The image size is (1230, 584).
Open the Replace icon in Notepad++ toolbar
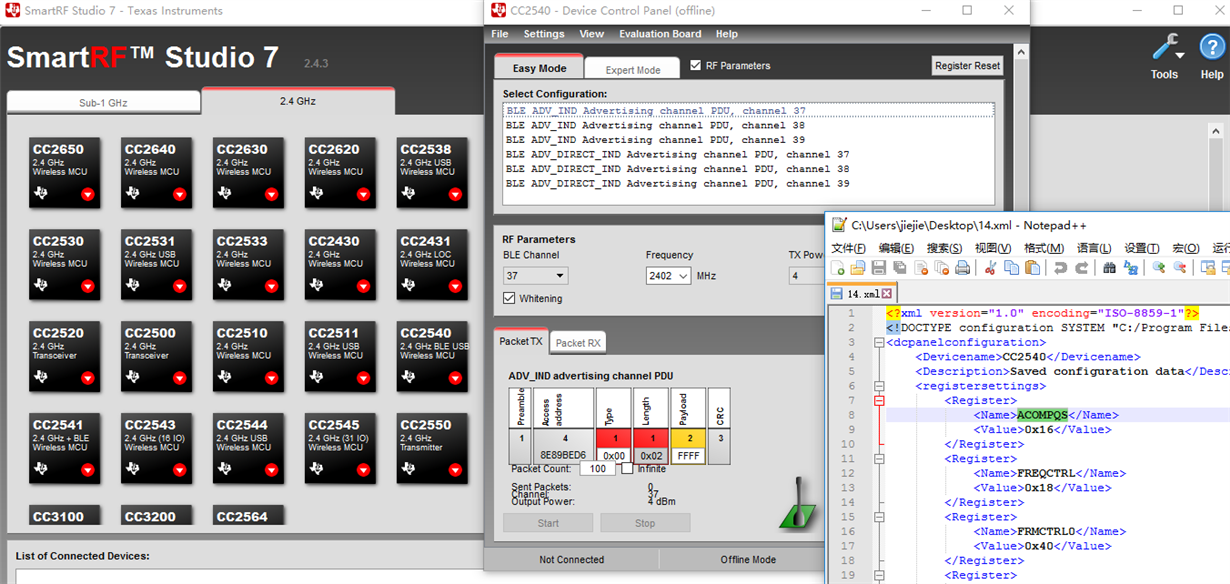[x=1130, y=268]
